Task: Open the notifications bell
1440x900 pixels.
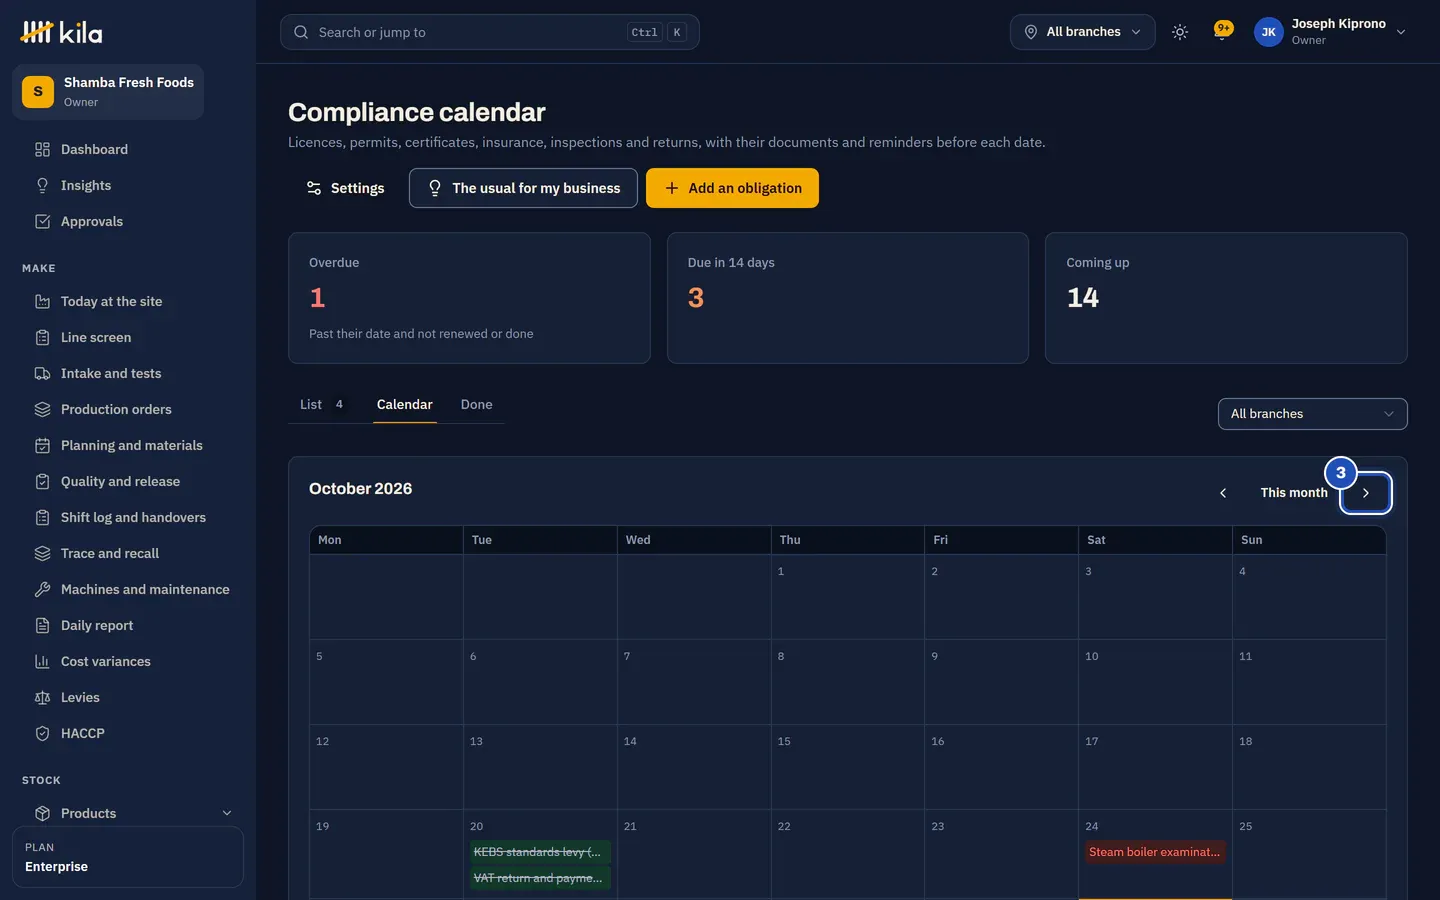Action: pyautogui.click(x=1221, y=31)
